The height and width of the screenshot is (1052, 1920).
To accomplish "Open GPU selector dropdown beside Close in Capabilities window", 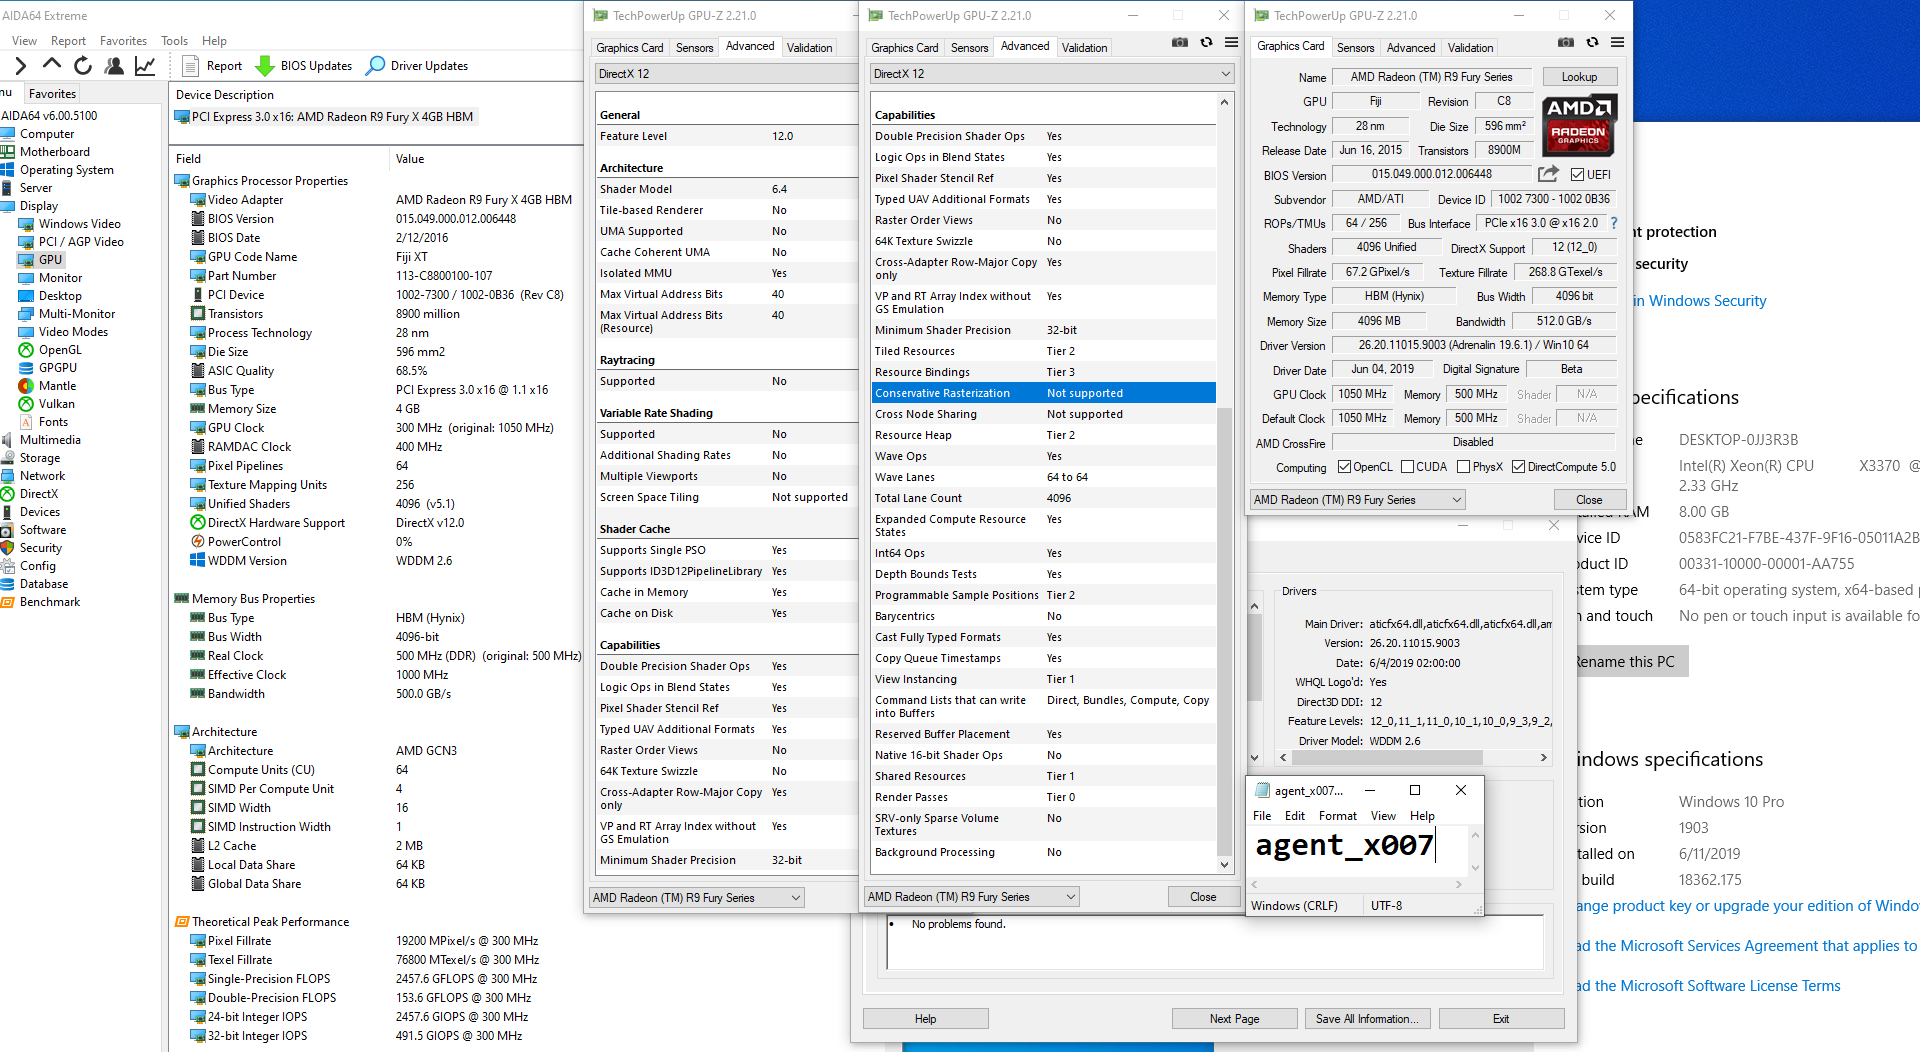I will [x=972, y=897].
